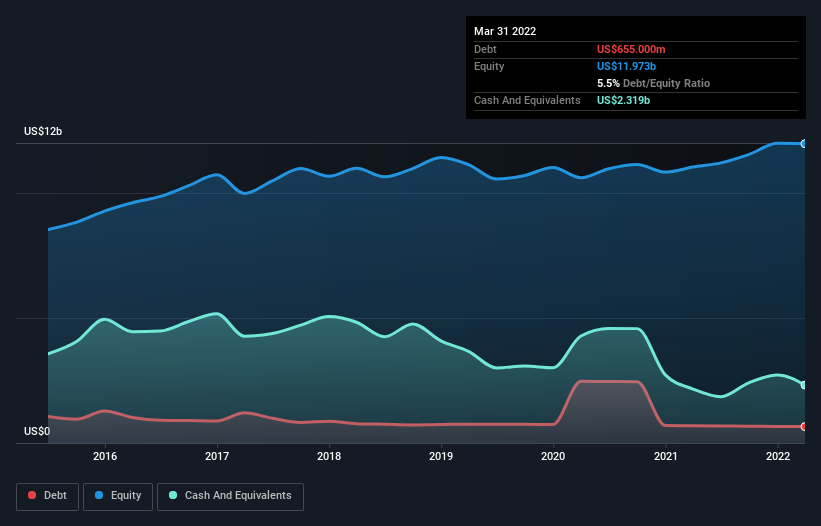
Task: Select the Cash endpoint marker on chart
Action: point(804,385)
